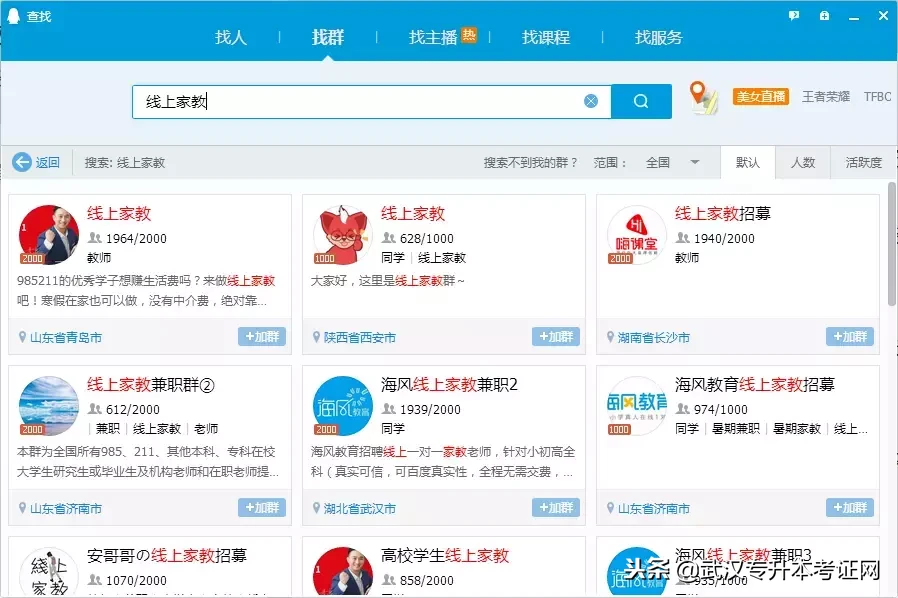The height and width of the screenshot is (598, 898).
Task: Click the search magnifier button
Action: coord(641,101)
